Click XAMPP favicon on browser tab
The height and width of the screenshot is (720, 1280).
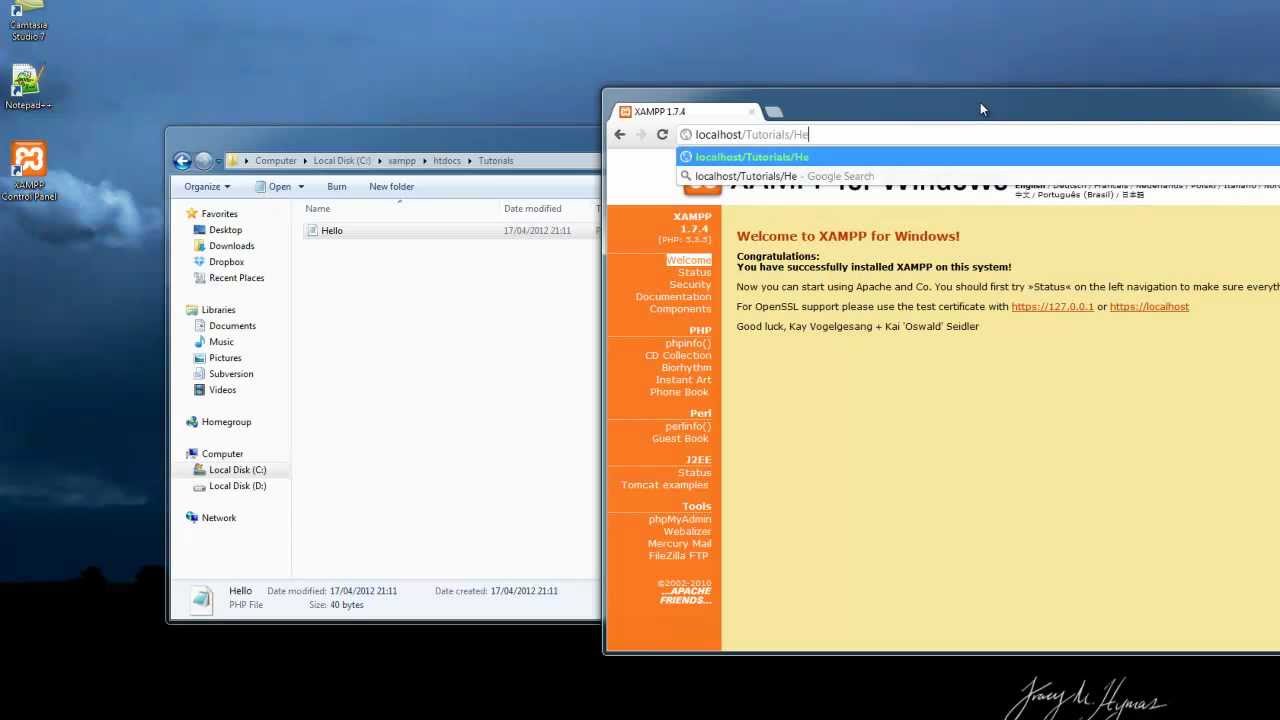pos(625,112)
